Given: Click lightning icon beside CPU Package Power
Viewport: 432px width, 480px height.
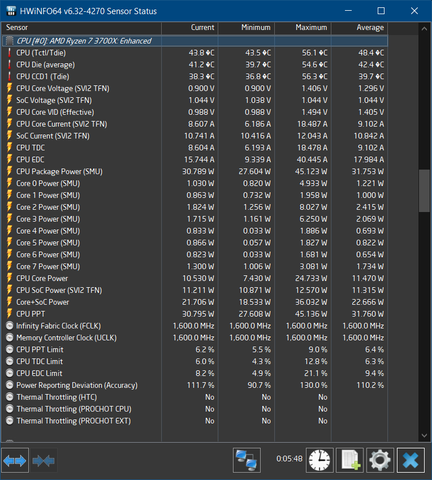Looking at the screenshot, I should [10, 171].
